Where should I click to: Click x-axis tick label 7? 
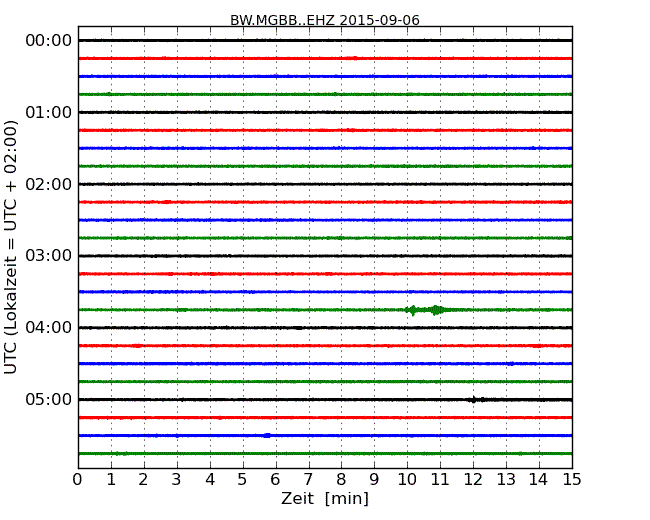tap(308, 480)
